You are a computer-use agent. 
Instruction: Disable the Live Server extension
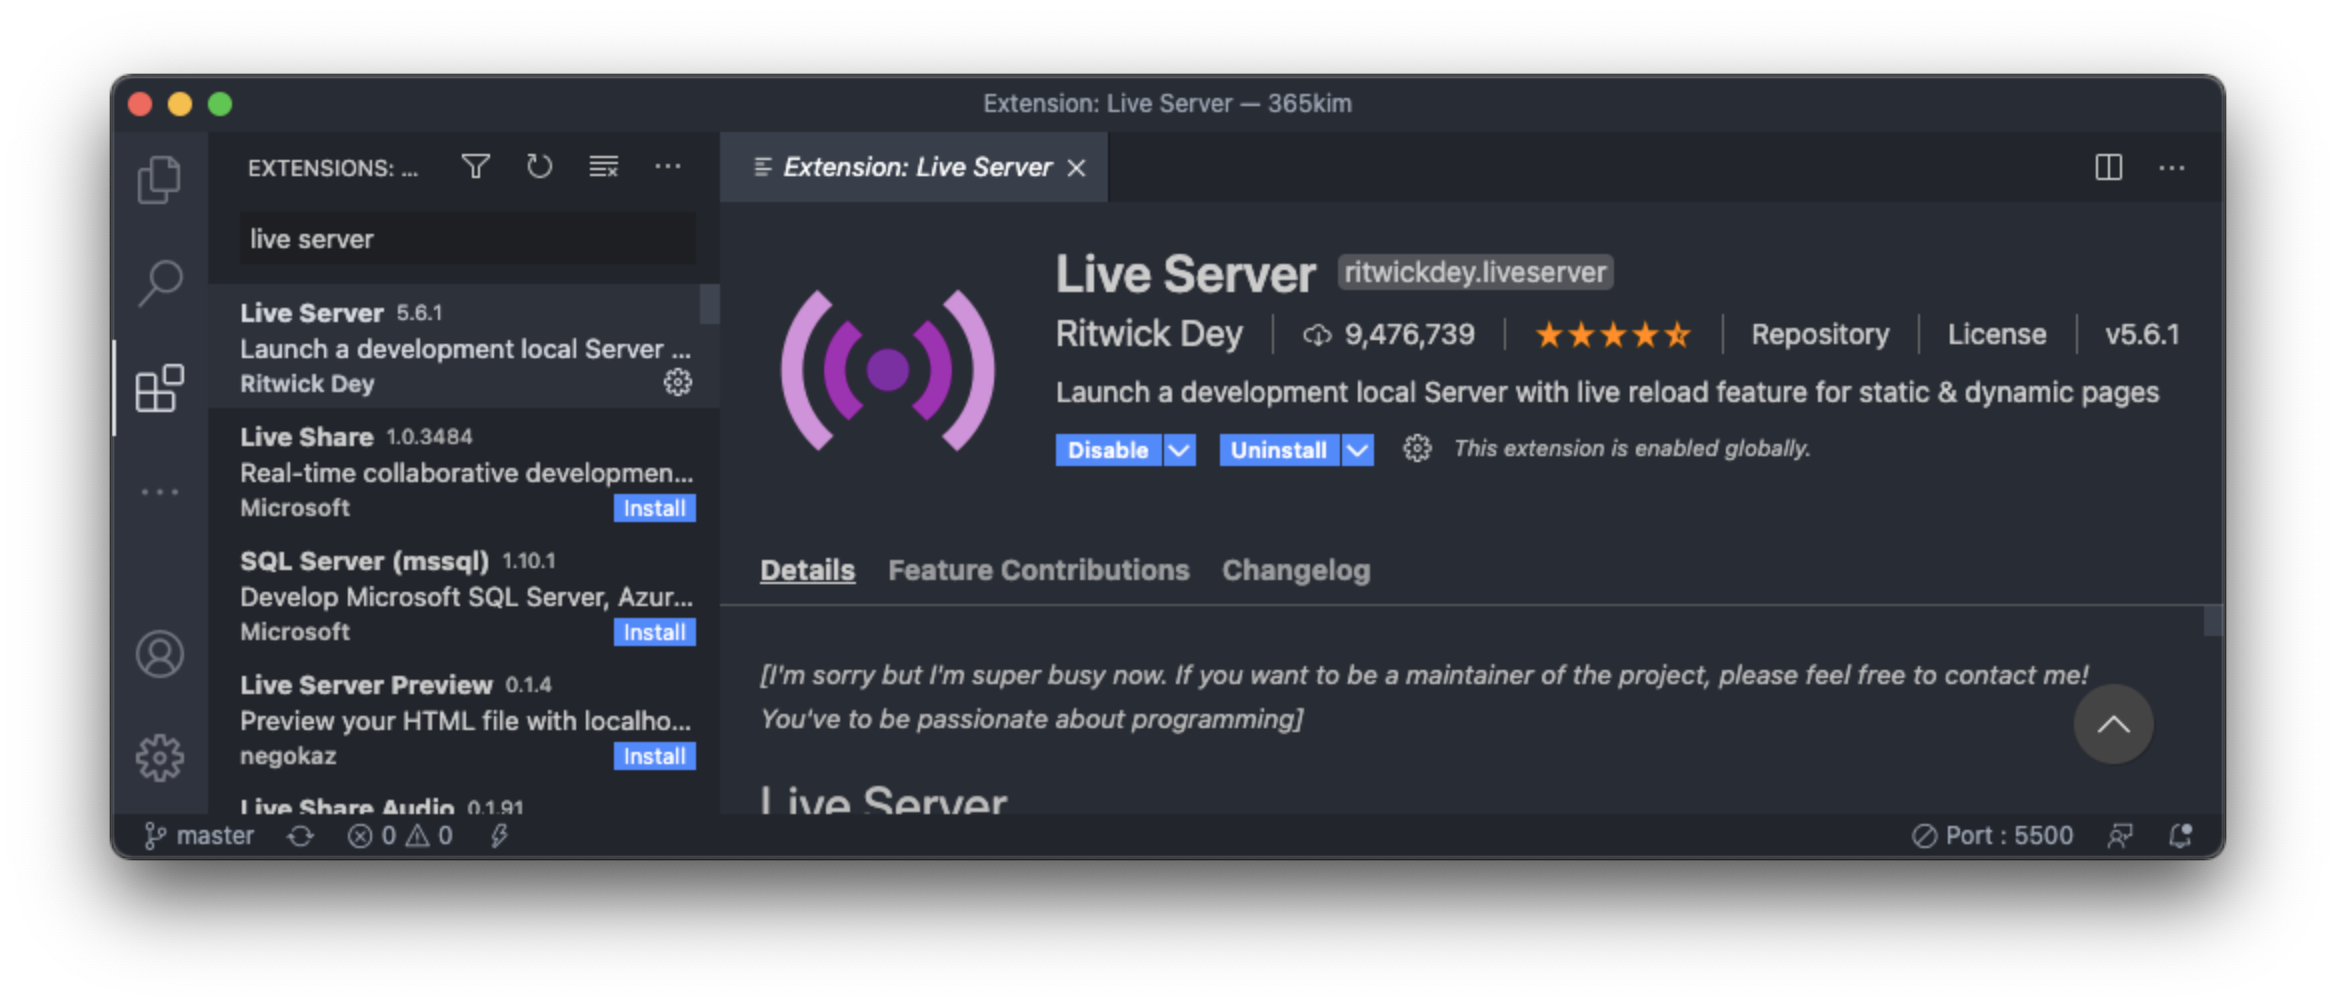coord(1108,450)
